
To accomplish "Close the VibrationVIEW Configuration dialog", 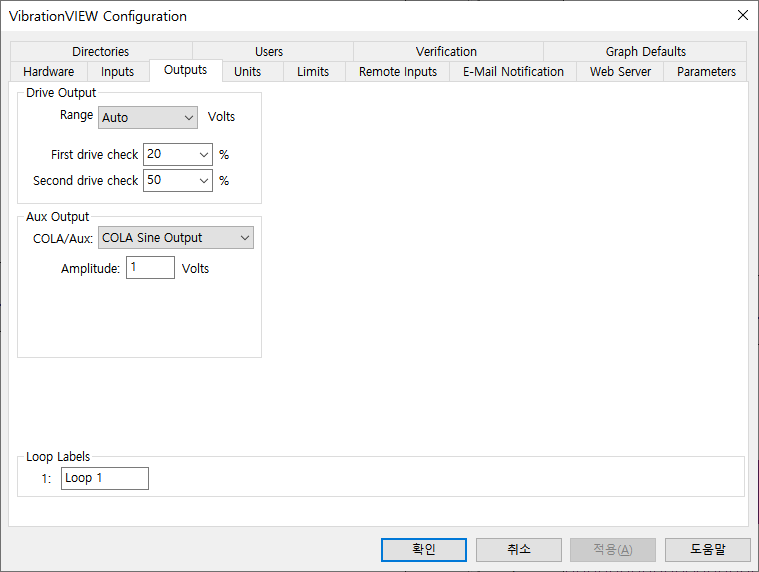I will (x=743, y=15).
